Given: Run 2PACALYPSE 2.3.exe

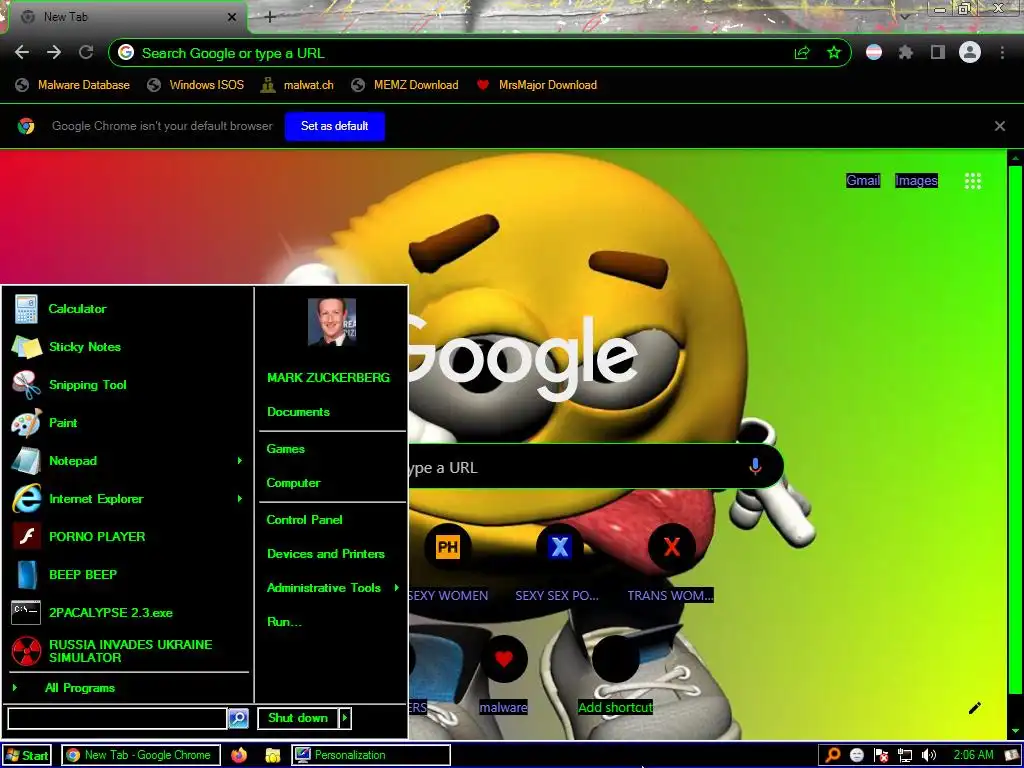Looking at the screenshot, I should (x=129, y=613).
